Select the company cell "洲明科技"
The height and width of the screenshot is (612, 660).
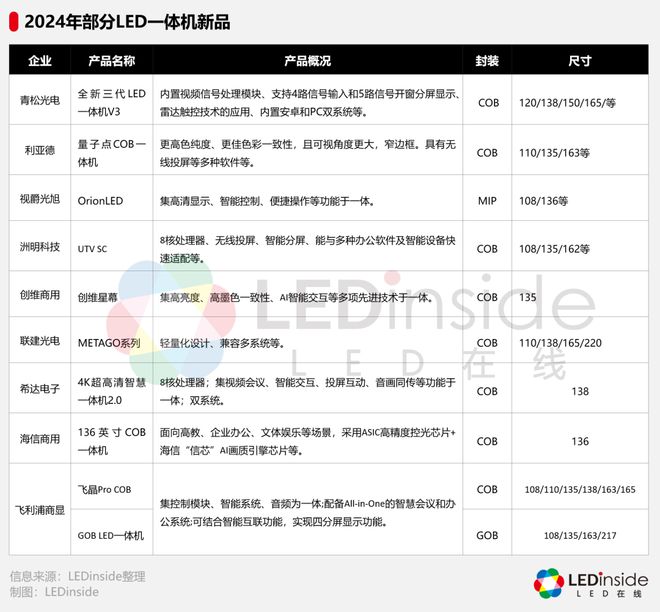pyautogui.click(x=40, y=247)
